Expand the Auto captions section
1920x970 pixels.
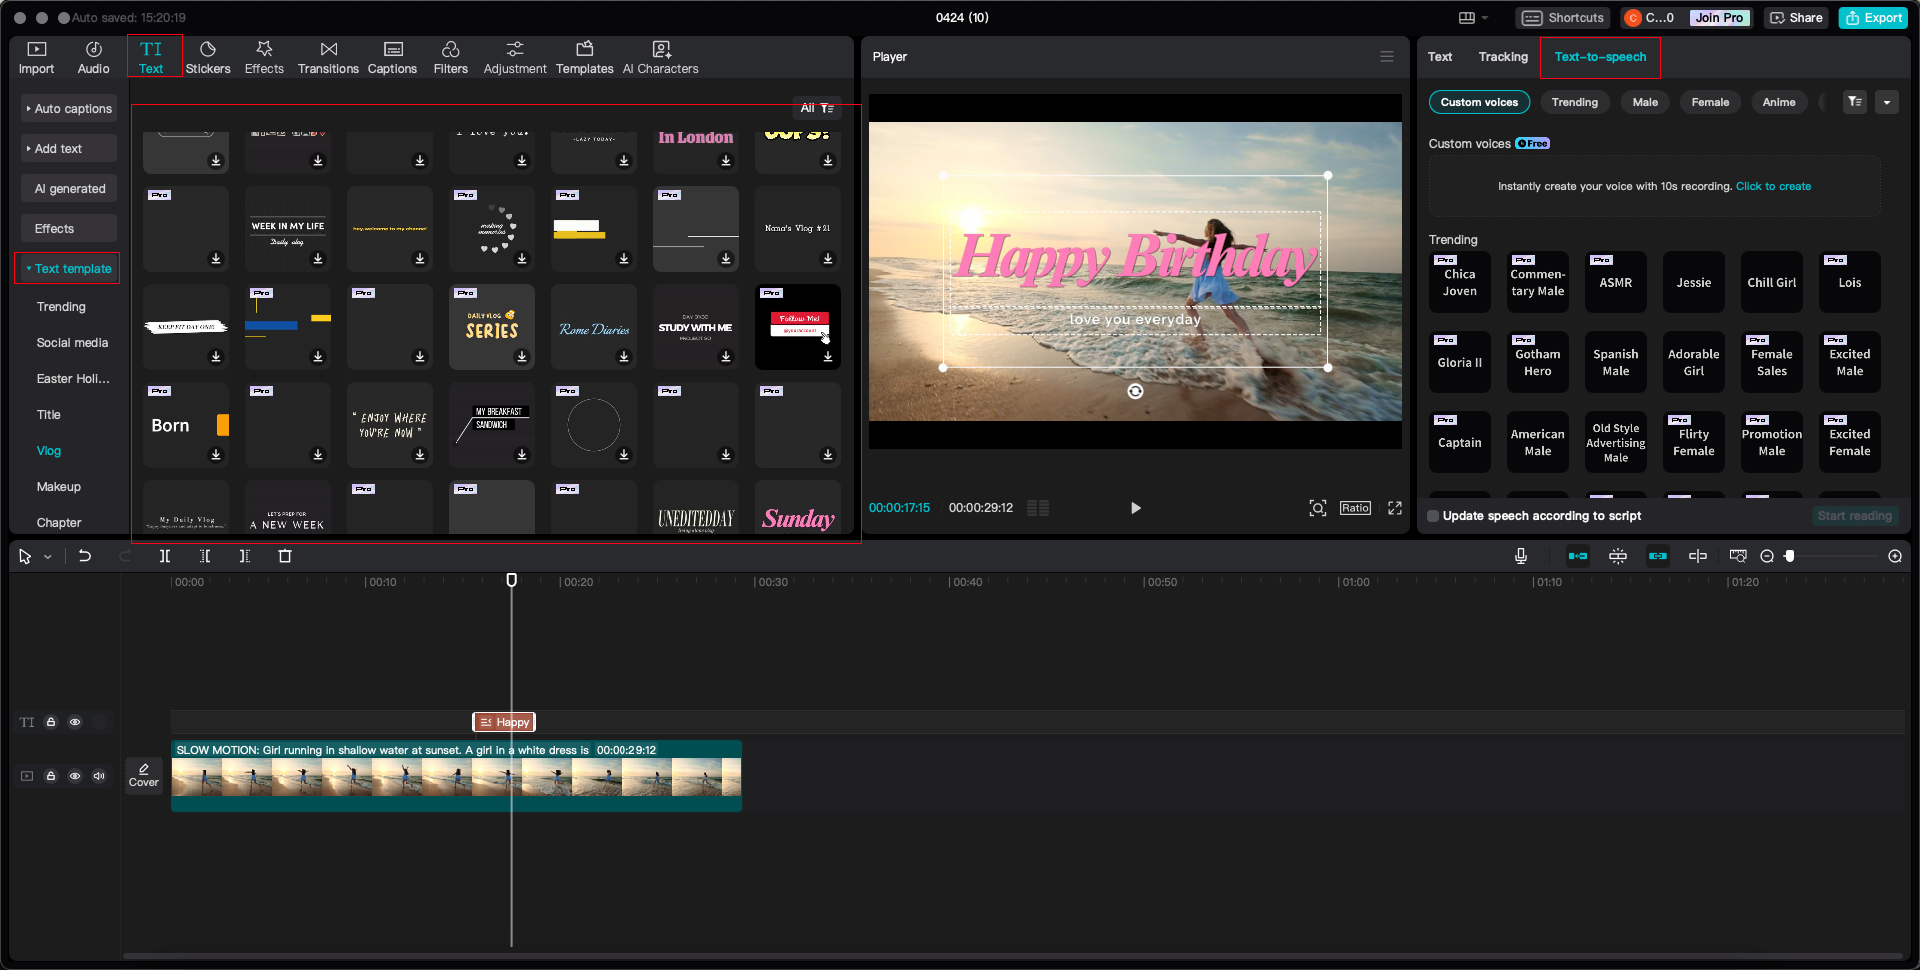pyautogui.click(x=68, y=109)
